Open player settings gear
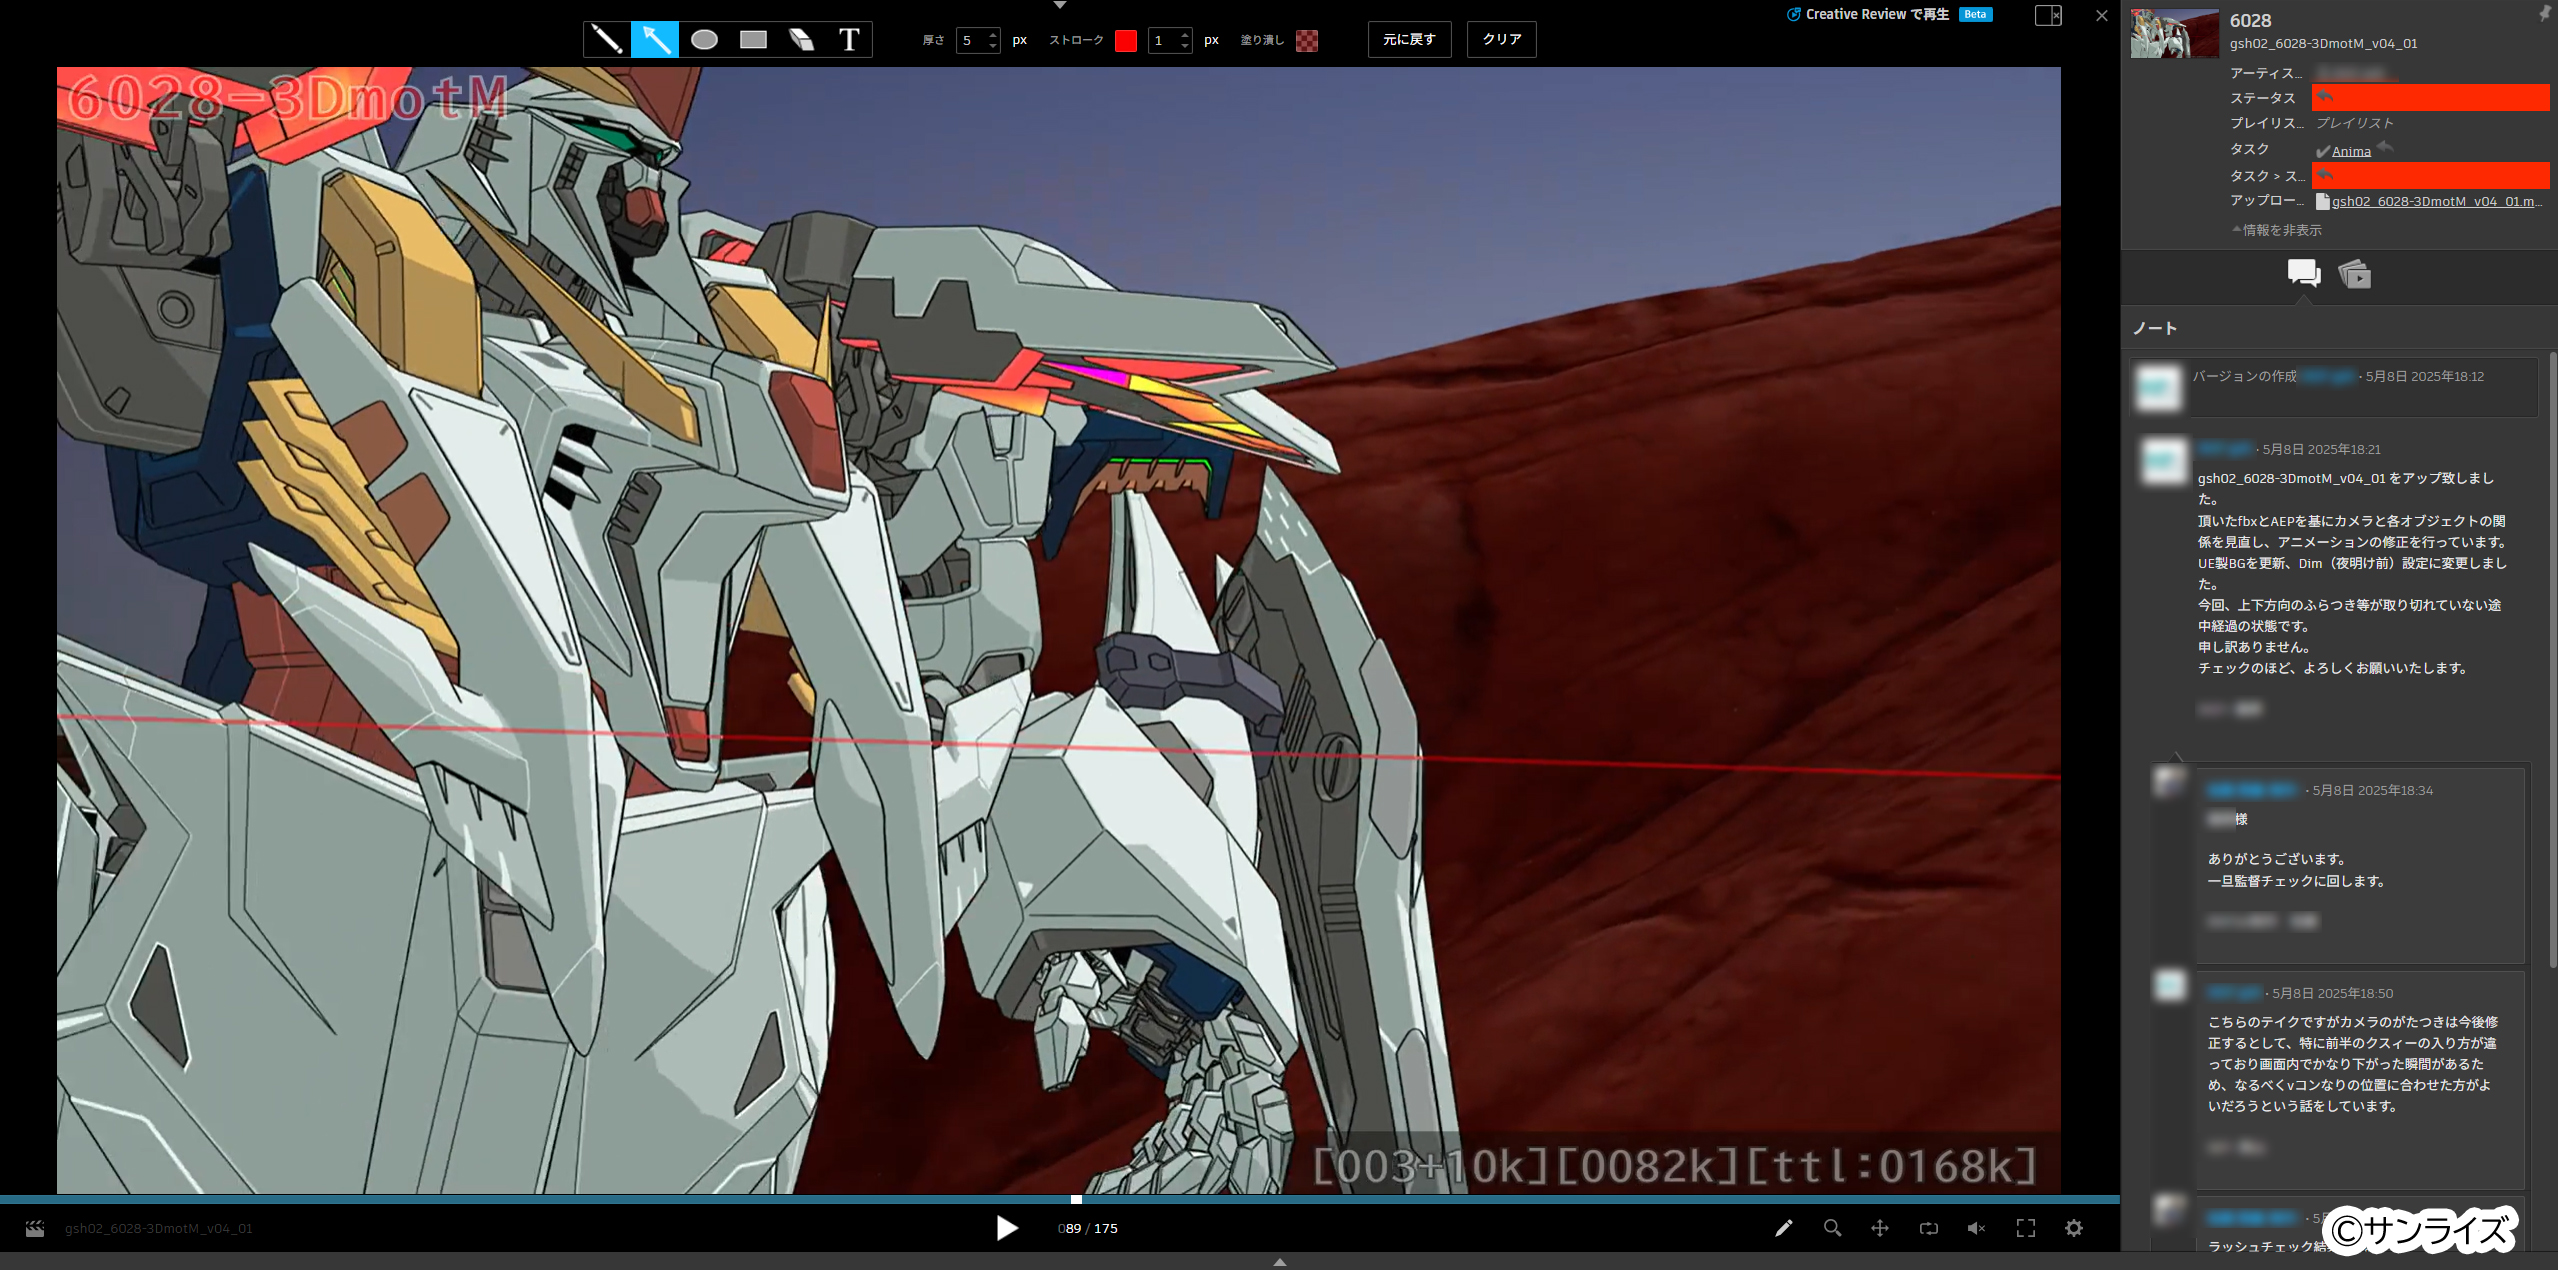2558x1270 pixels. point(2074,1228)
